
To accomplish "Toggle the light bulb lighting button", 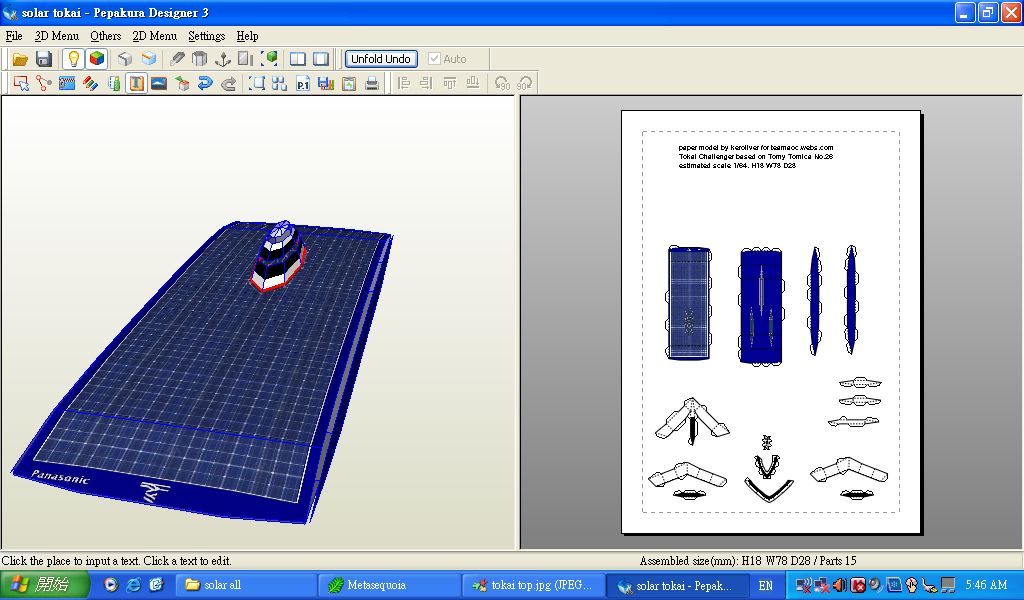I will coord(73,59).
